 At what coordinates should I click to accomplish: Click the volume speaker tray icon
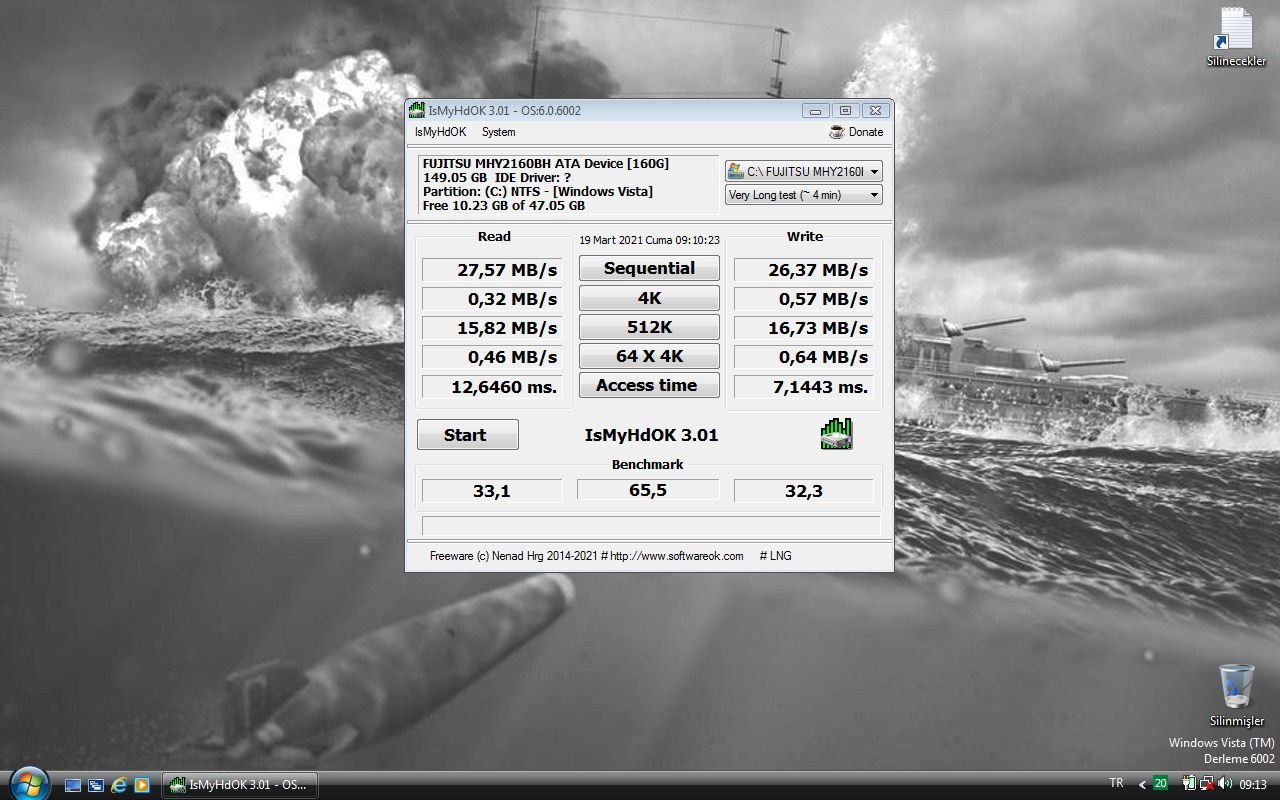coord(1225,783)
